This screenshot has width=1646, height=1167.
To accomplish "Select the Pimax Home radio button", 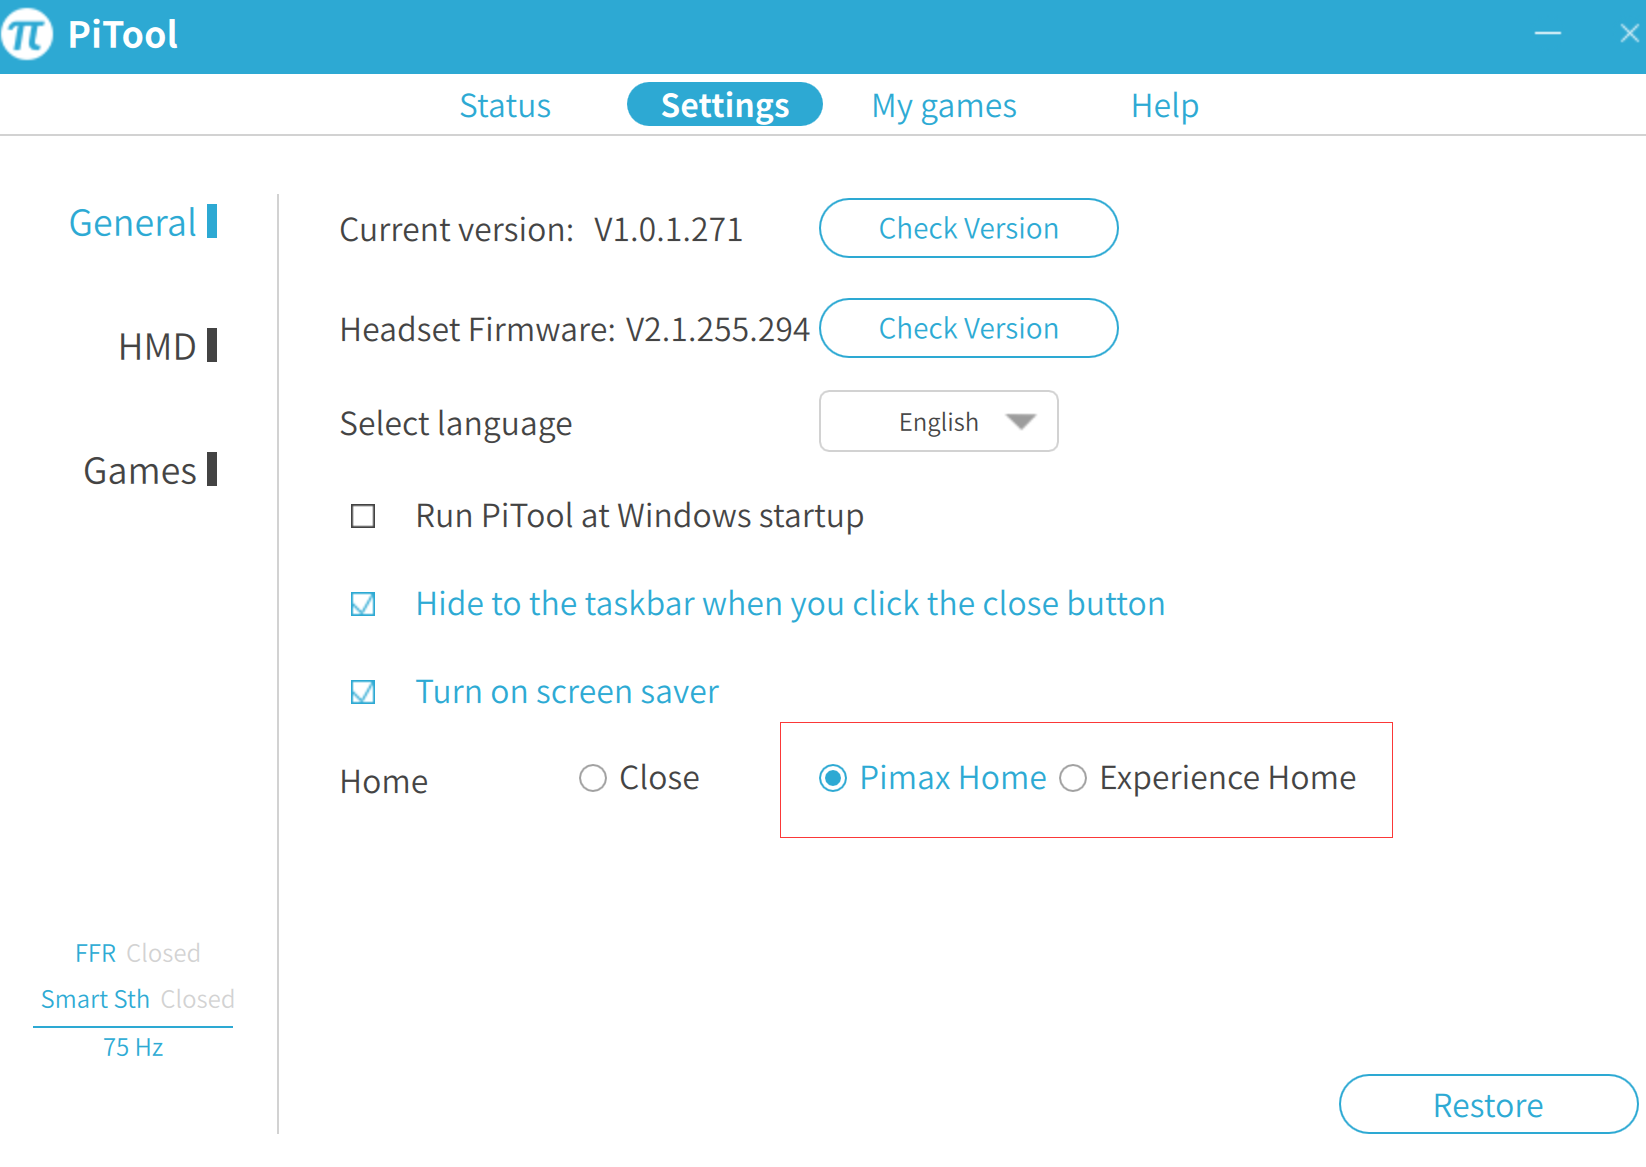I will (833, 778).
